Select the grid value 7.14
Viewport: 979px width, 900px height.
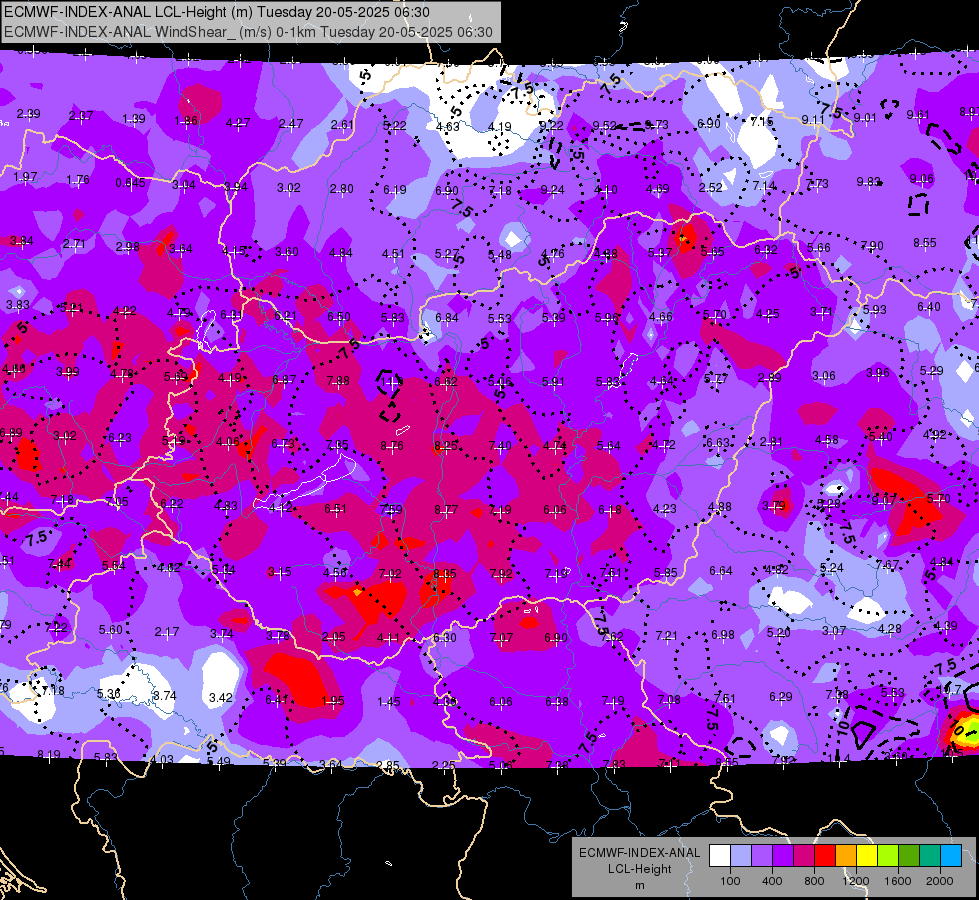(764, 185)
